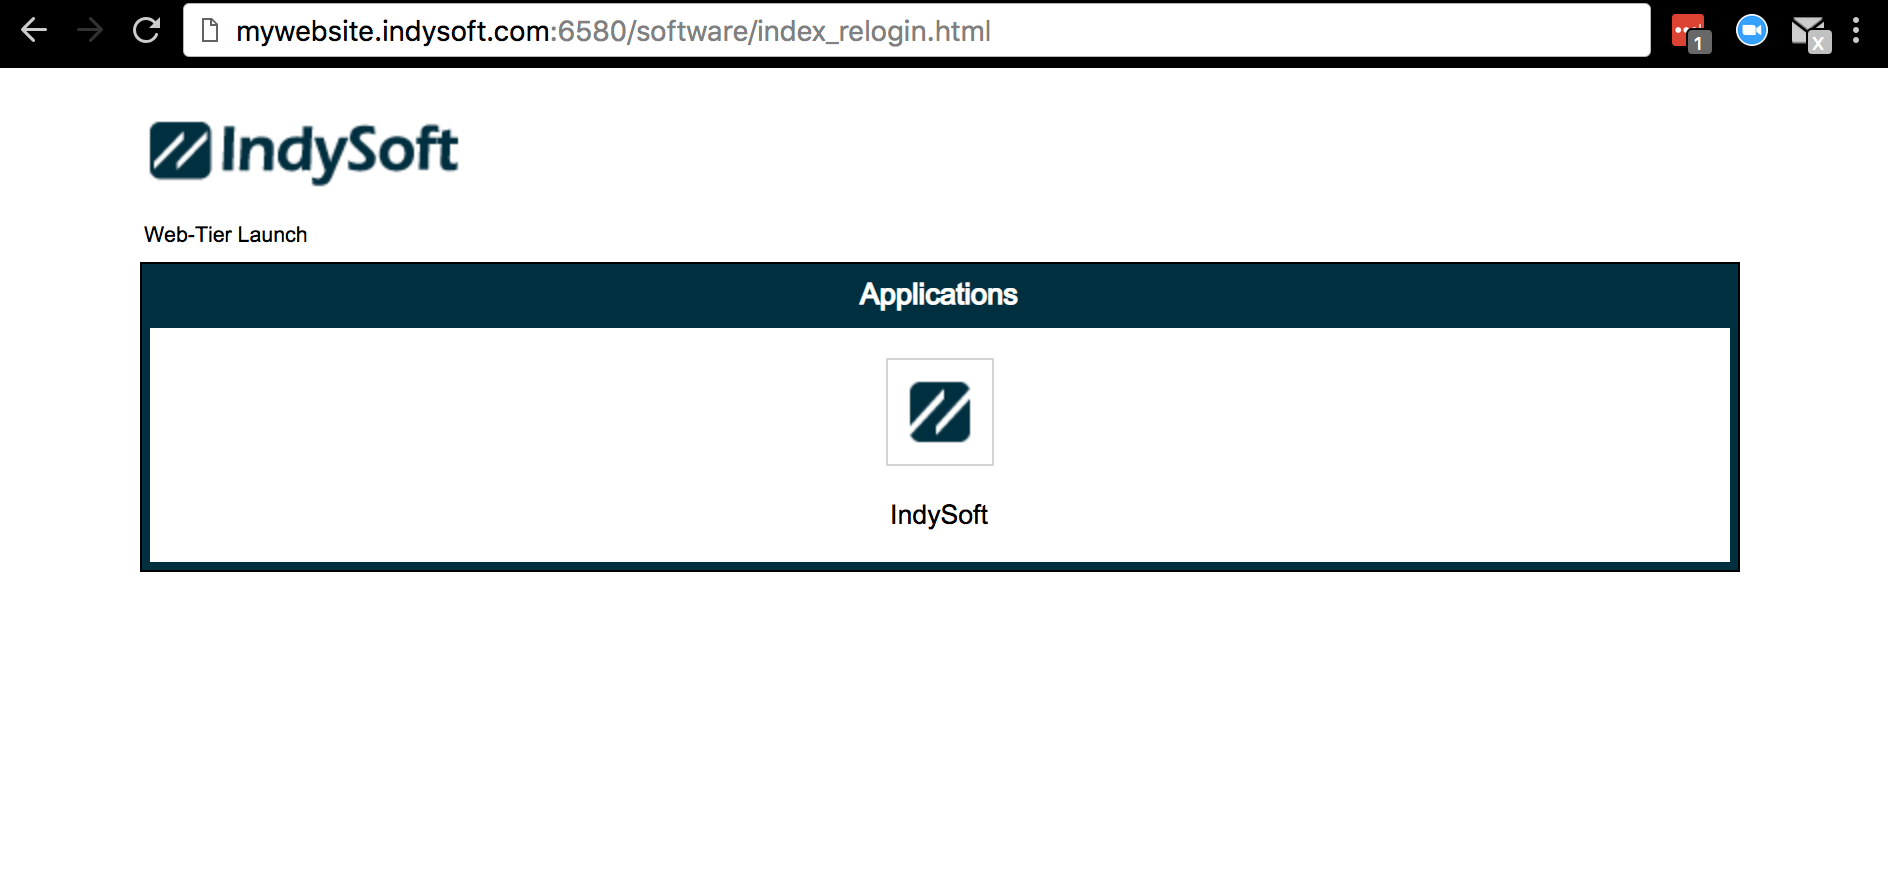
Task: Reload the current page
Action: click(x=147, y=31)
